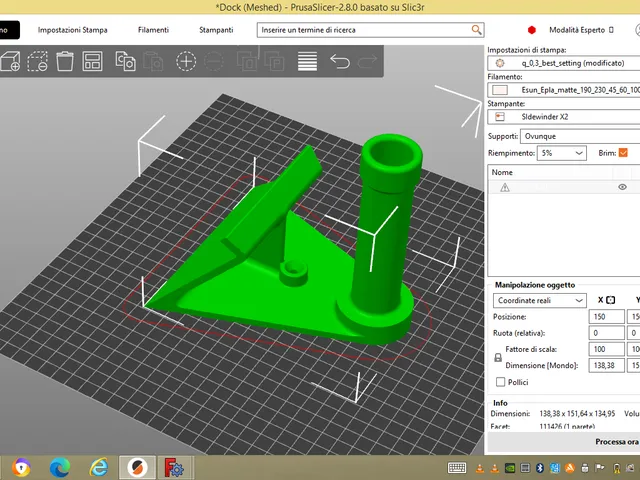The height and width of the screenshot is (480, 640).
Task: Click the Split to parts icon
Action: coord(274,61)
